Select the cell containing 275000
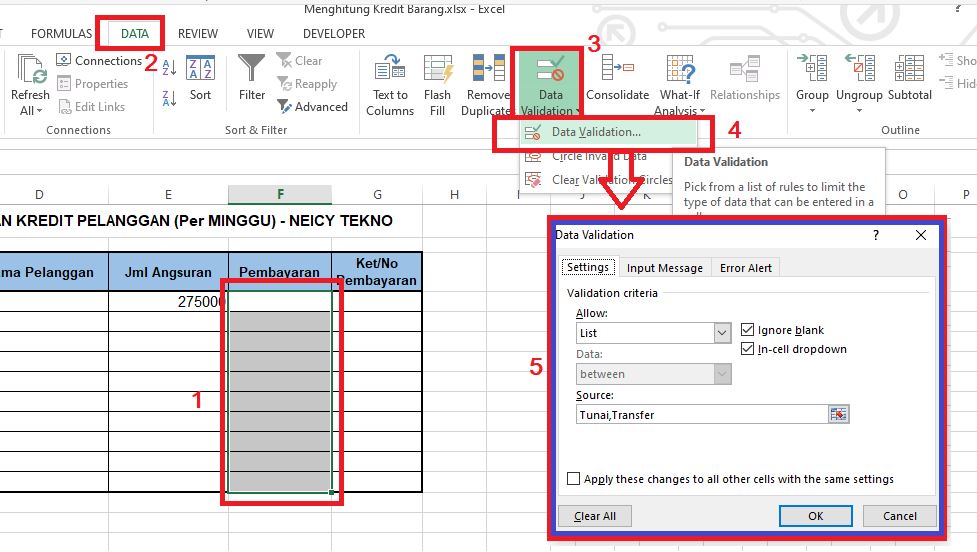The height and width of the screenshot is (552, 977). click(x=168, y=302)
